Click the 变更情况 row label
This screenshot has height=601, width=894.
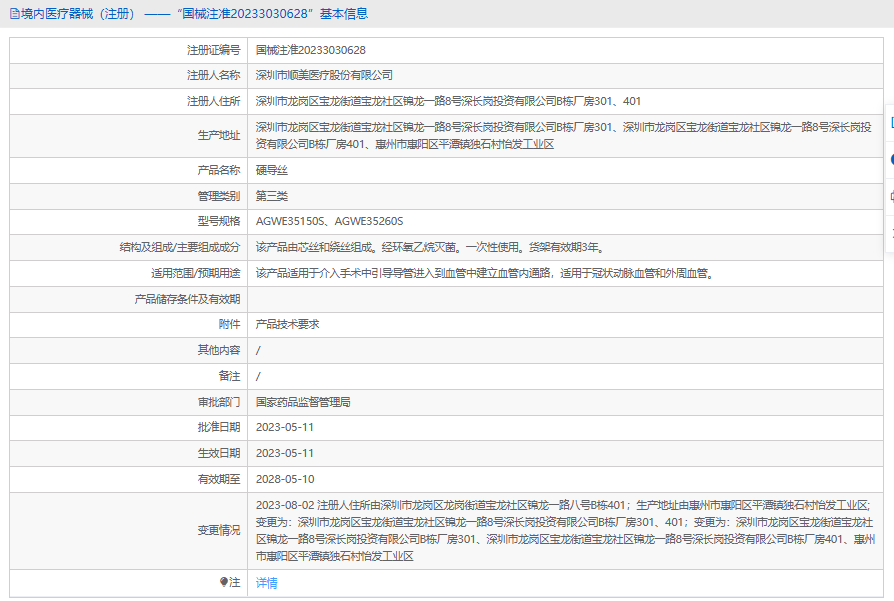coord(218,530)
